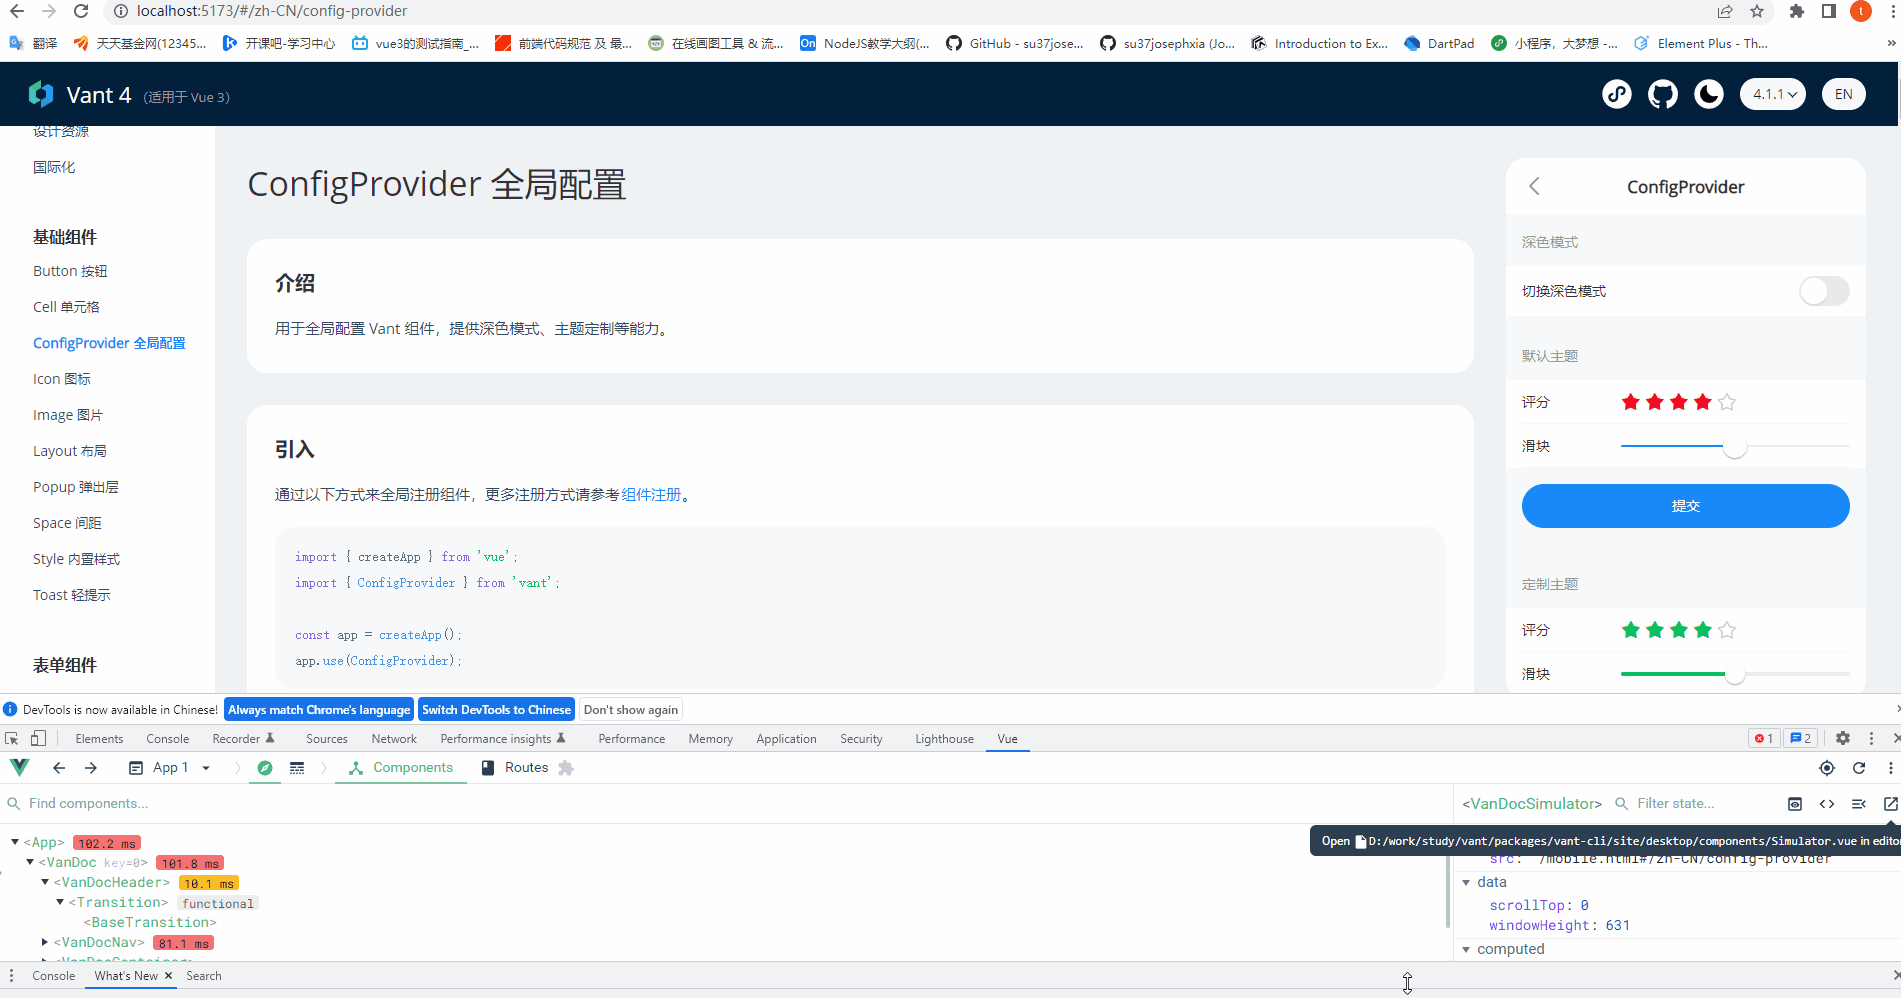
Task: Collapse the Transition tree node
Action: coord(60,902)
